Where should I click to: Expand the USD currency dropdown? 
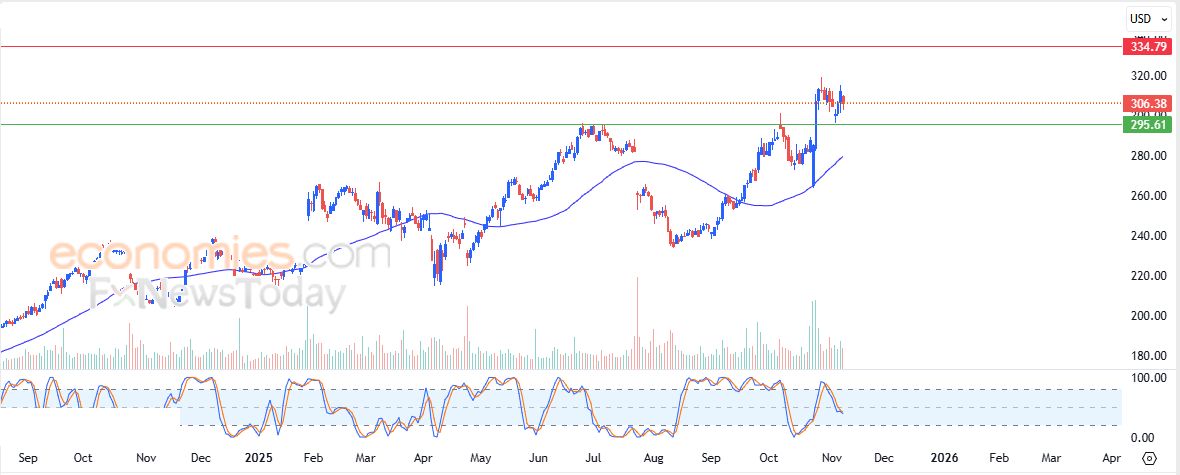click(x=1145, y=18)
